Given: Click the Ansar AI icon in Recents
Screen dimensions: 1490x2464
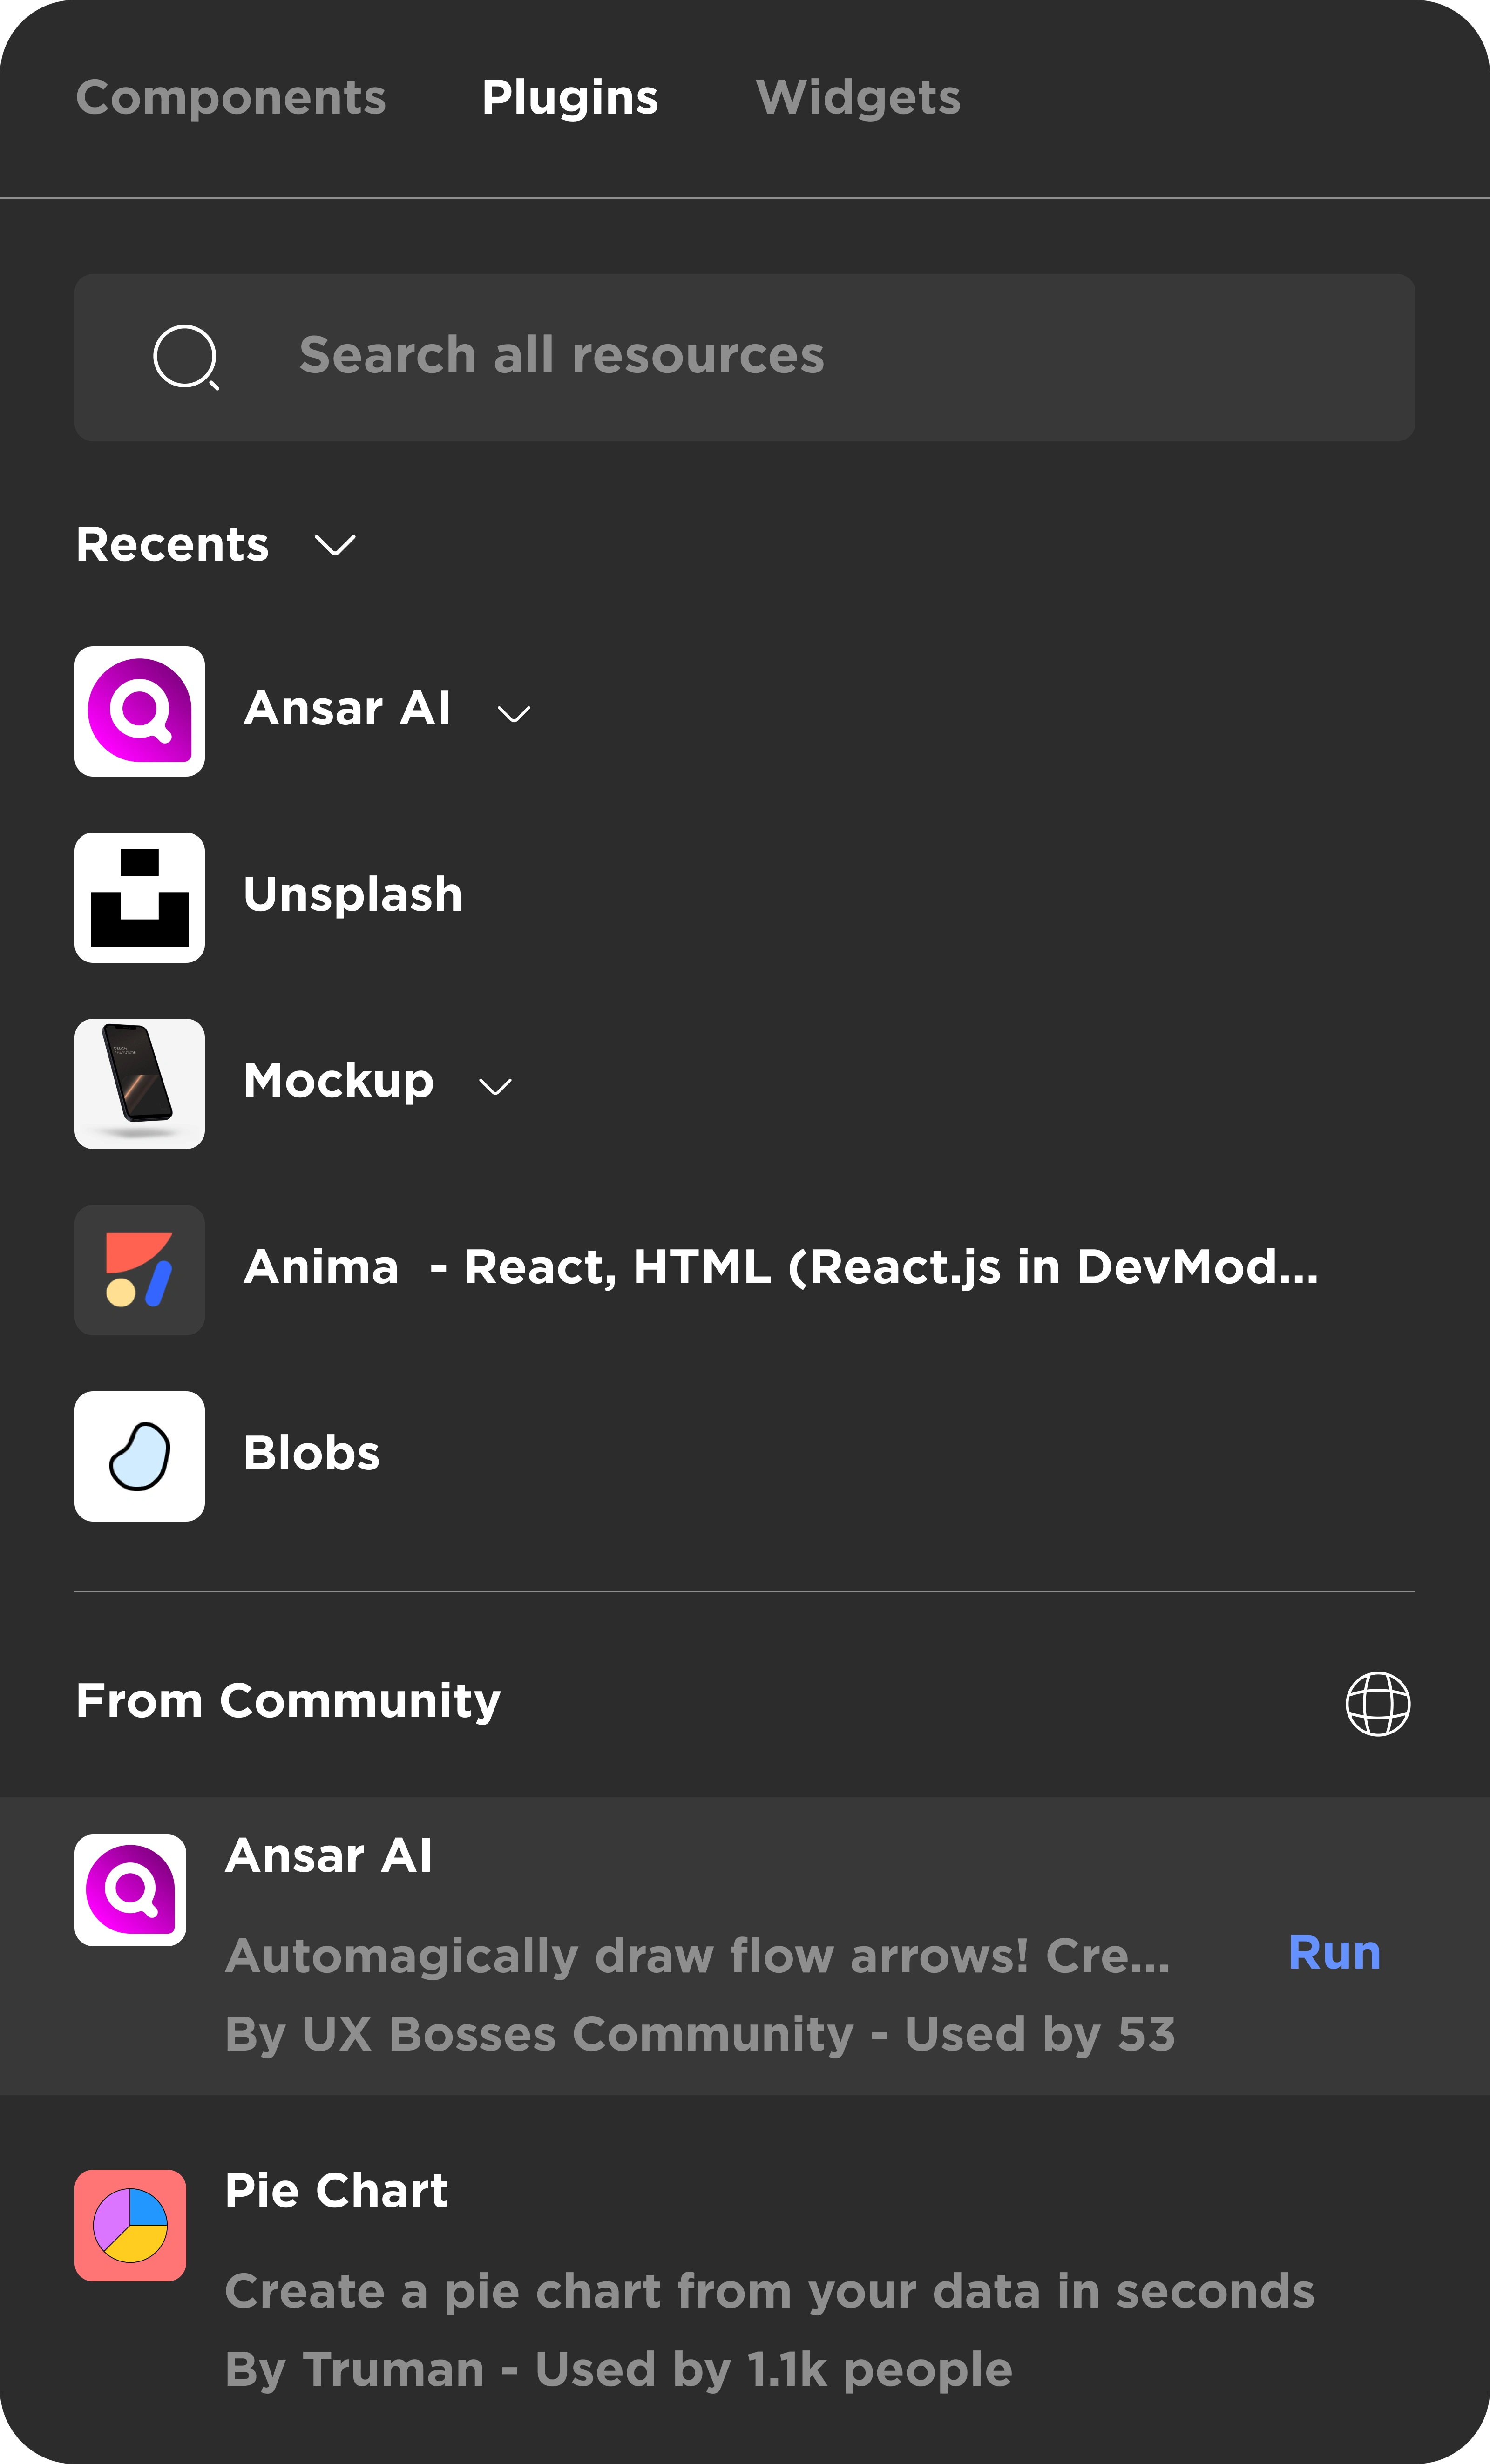Looking at the screenshot, I should [x=139, y=711].
